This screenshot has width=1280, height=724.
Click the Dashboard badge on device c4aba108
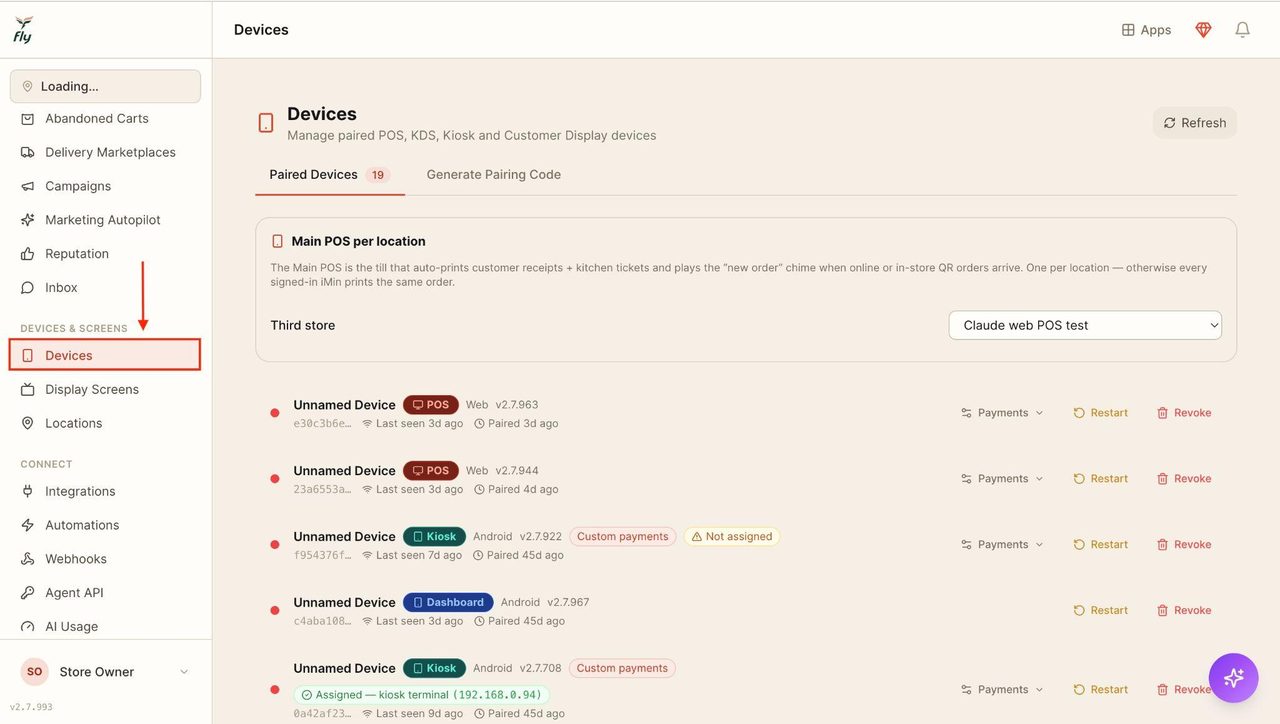[x=448, y=602]
